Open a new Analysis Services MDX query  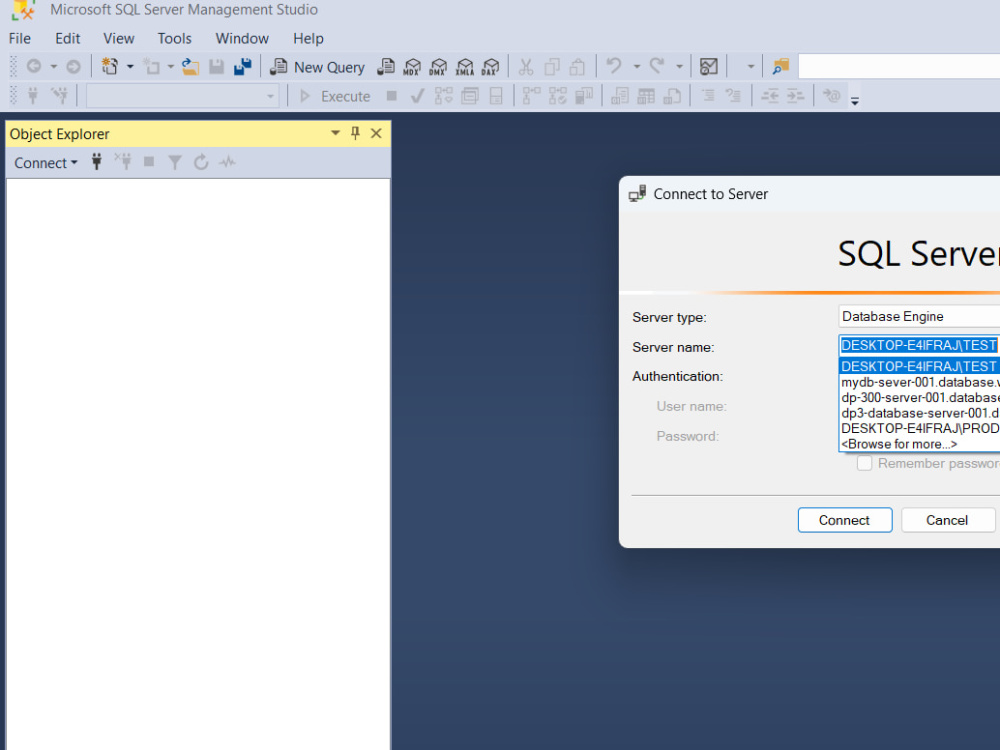pos(412,67)
